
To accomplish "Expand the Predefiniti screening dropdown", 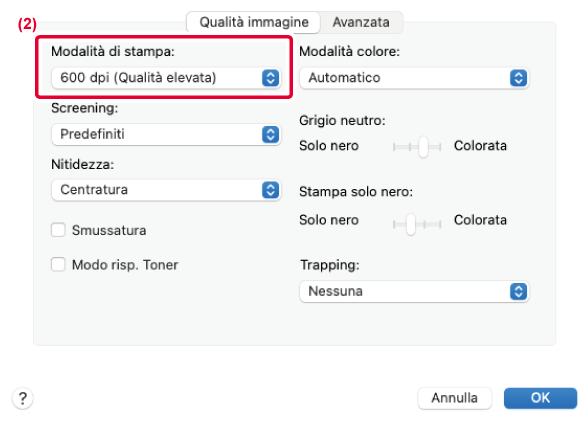I will pyautogui.click(x=166, y=134).
